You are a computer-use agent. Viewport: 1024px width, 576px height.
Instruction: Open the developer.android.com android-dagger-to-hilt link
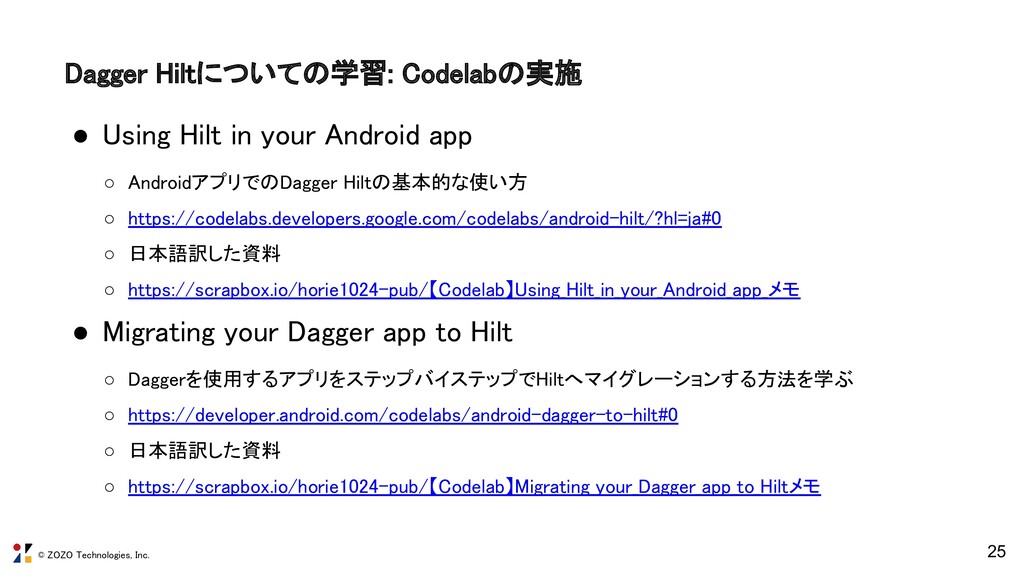point(403,415)
